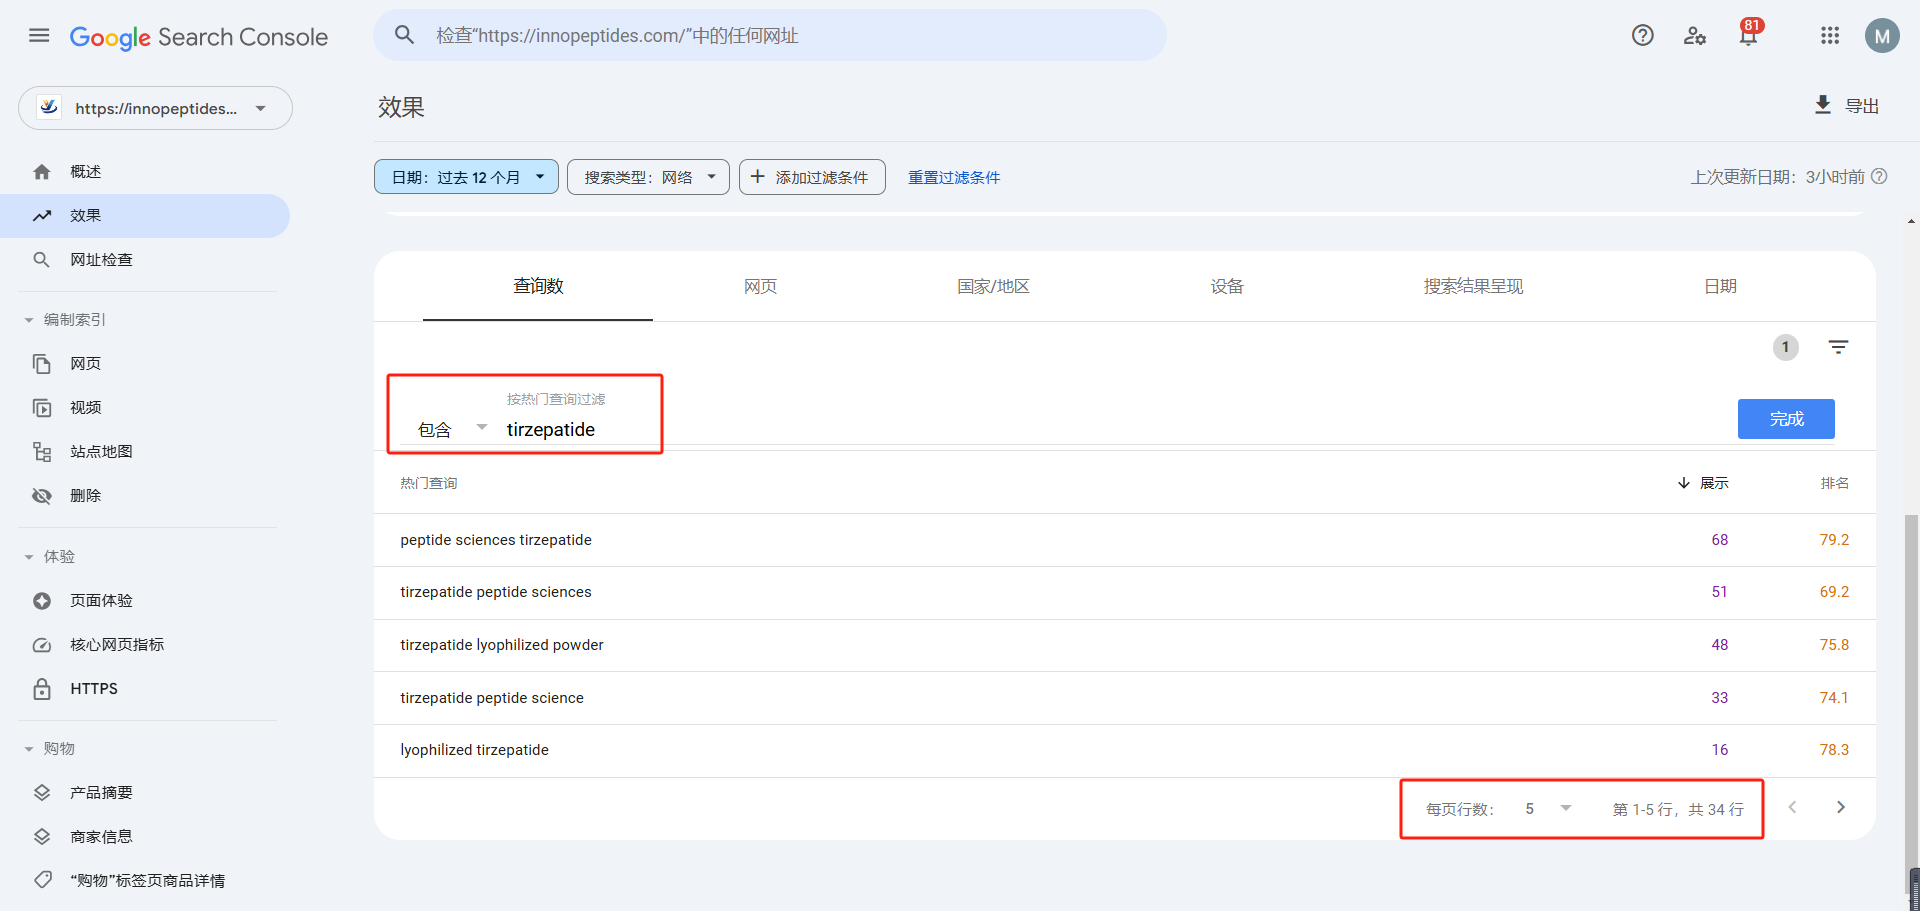Open the table filter rows icon

[x=1838, y=347]
